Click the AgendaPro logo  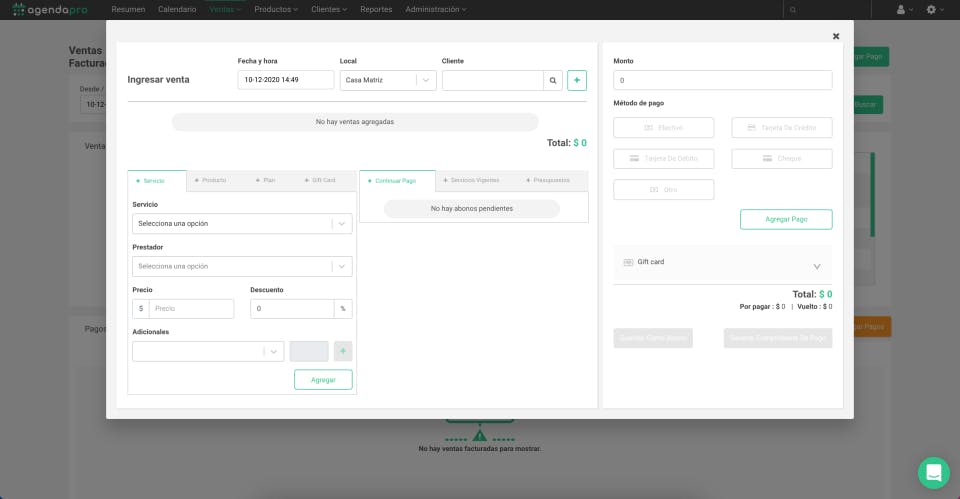(x=50, y=9)
